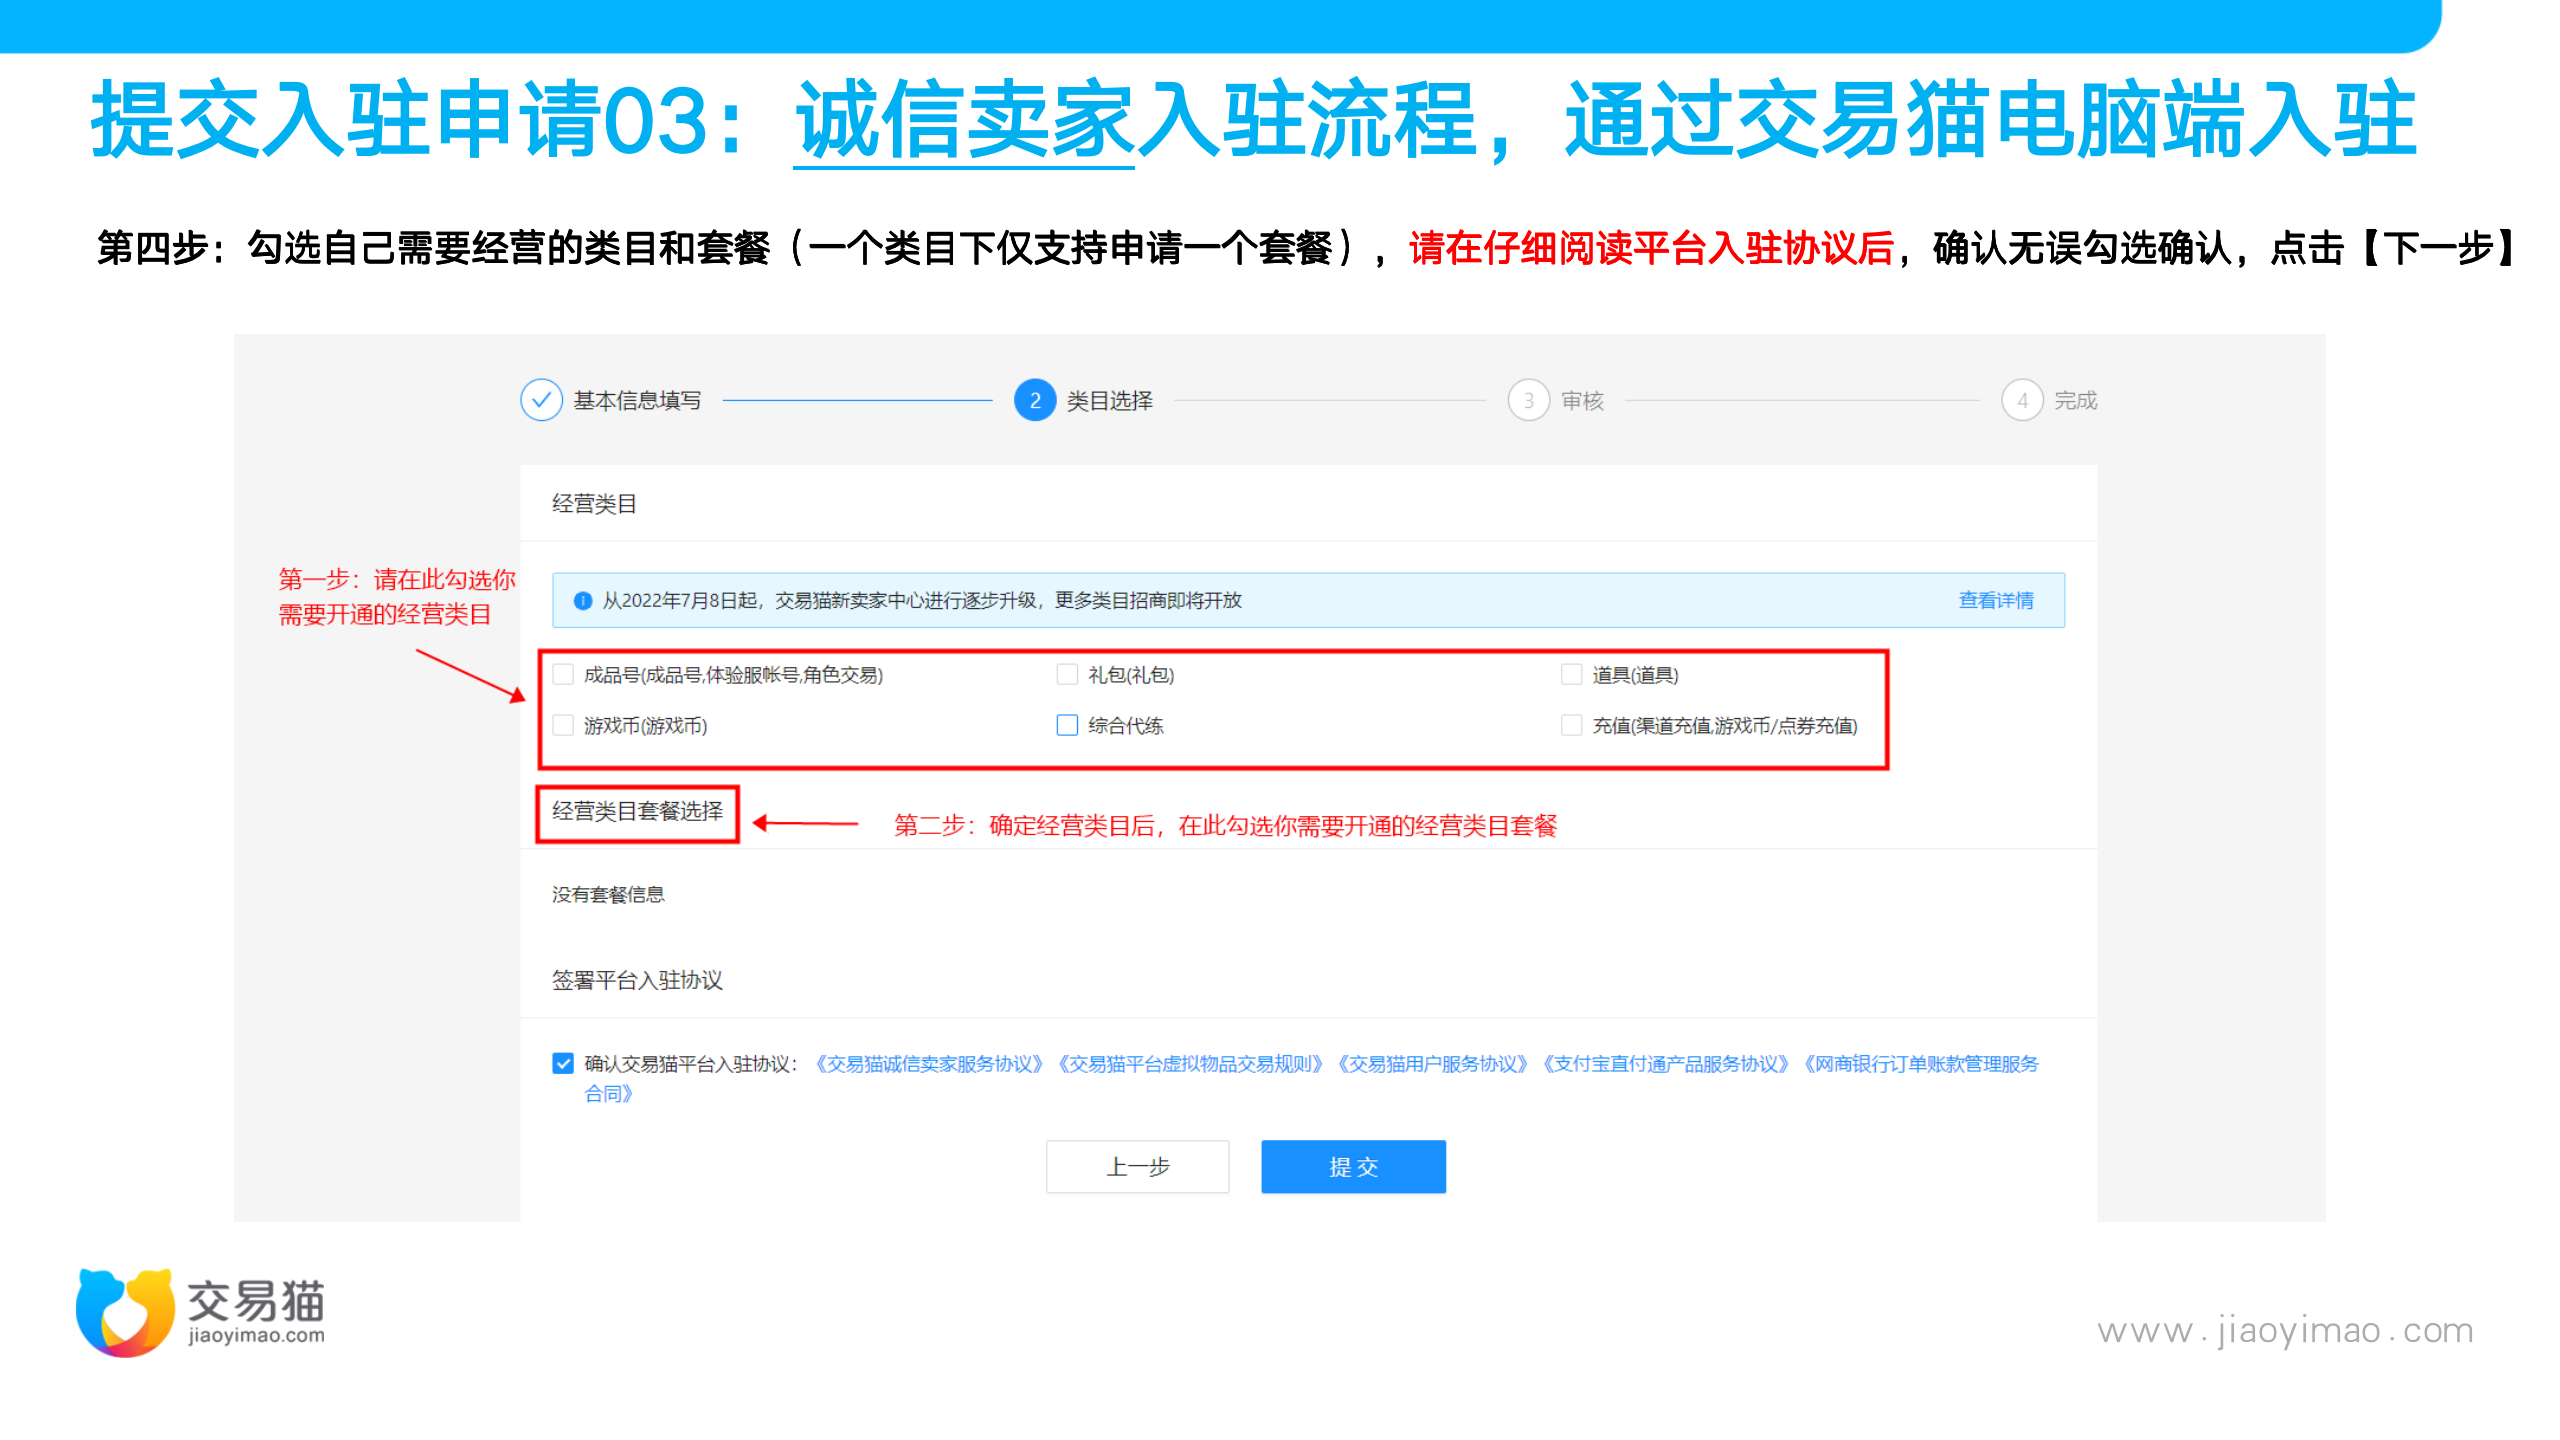Viewport: 2560px width, 1440px height.
Task: Open 《交易猫诚信卖家服务协议》 link
Action: (x=929, y=1064)
